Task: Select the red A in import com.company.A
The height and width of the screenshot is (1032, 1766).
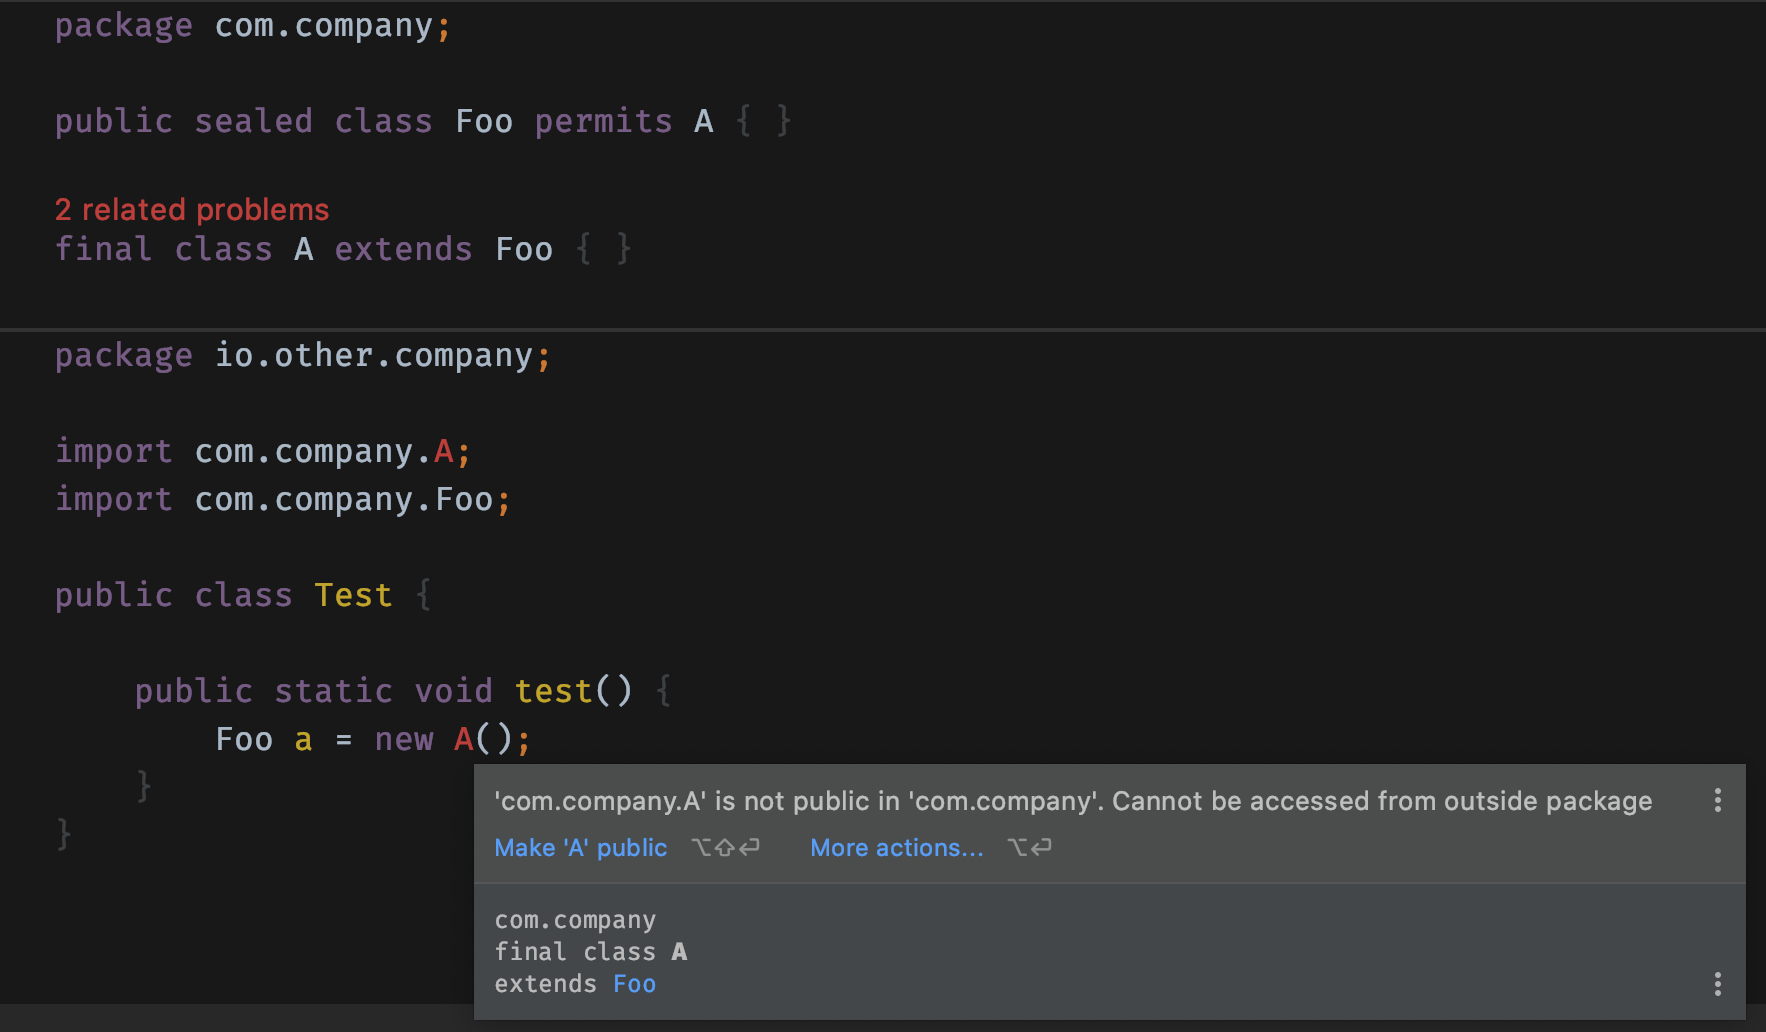Action: click(444, 451)
